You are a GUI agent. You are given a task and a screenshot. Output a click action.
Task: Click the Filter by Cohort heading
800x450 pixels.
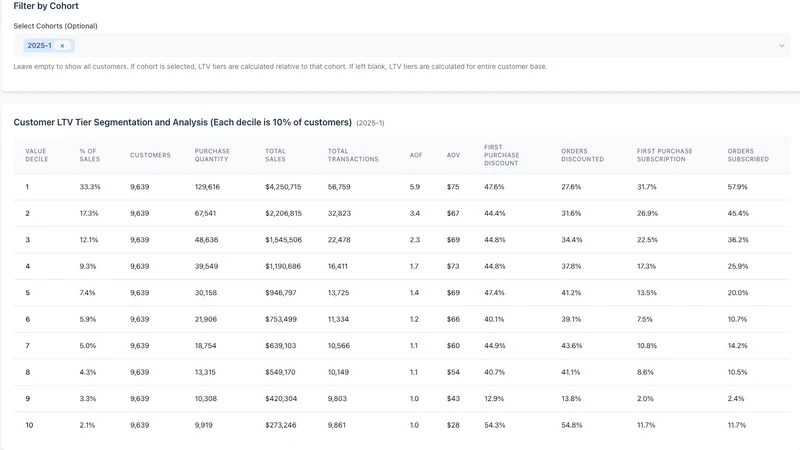46,6
